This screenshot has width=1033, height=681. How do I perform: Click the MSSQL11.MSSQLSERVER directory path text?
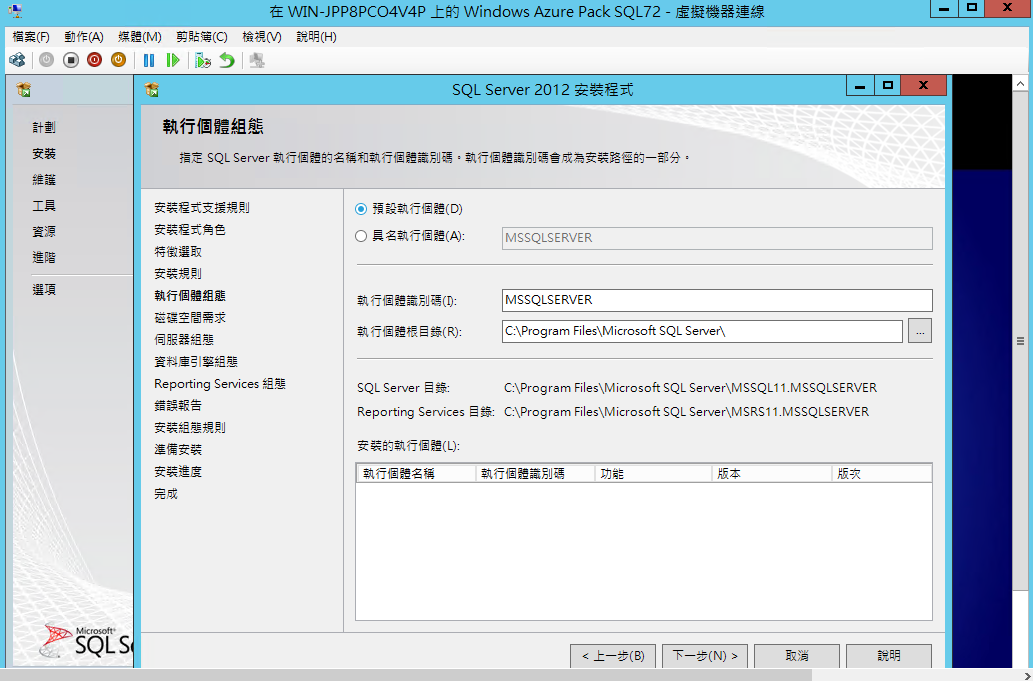click(690, 388)
